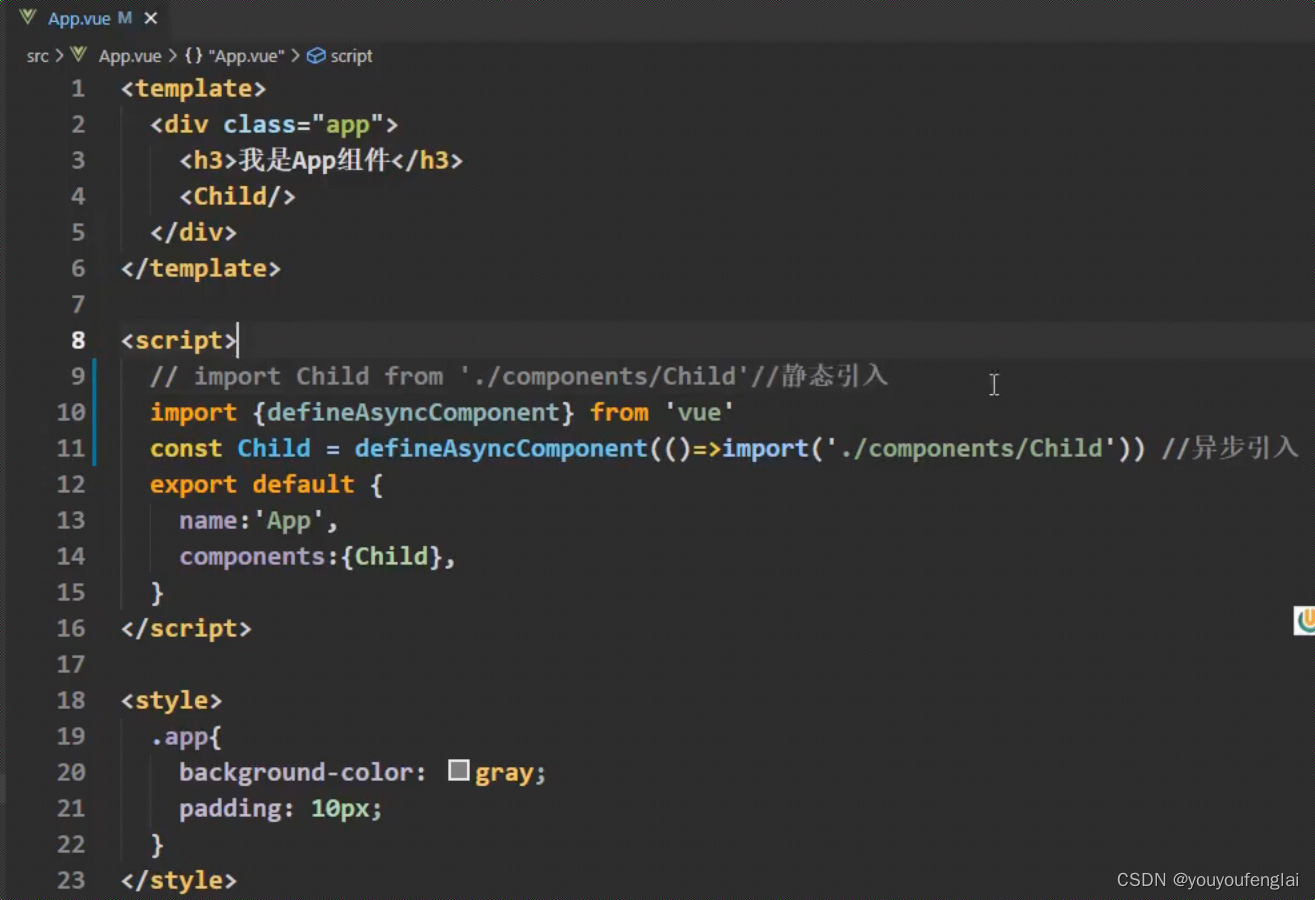
Task: Click the </script> closing tag
Action: (186, 628)
